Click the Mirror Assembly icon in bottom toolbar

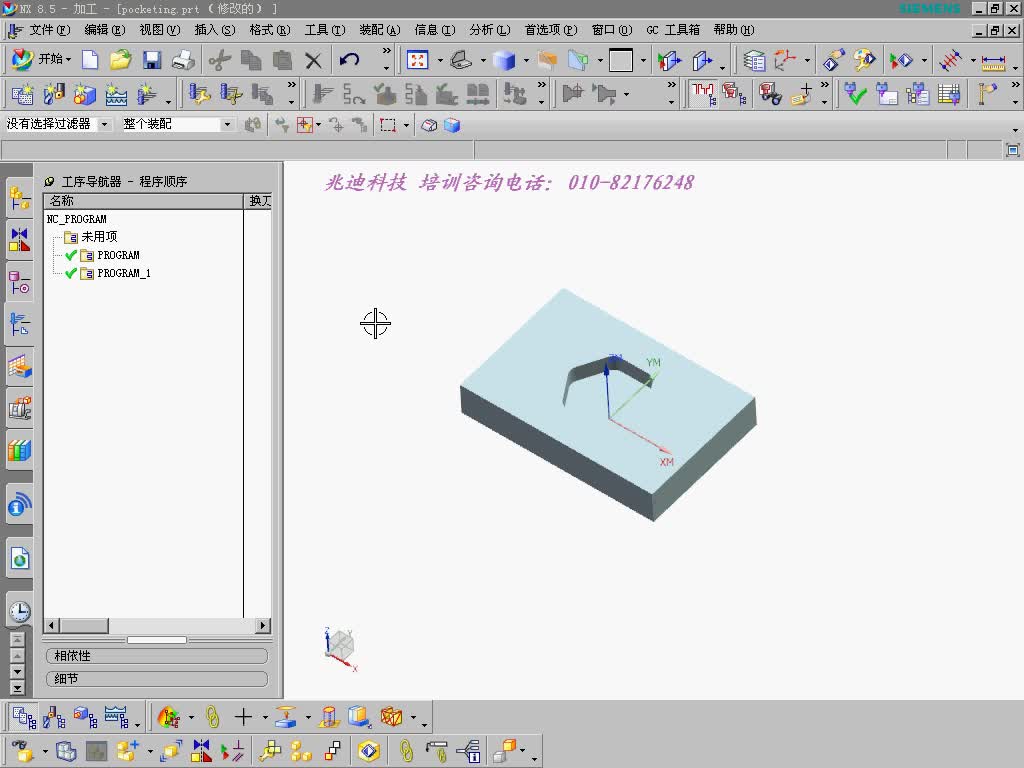[x=201, y=751]
